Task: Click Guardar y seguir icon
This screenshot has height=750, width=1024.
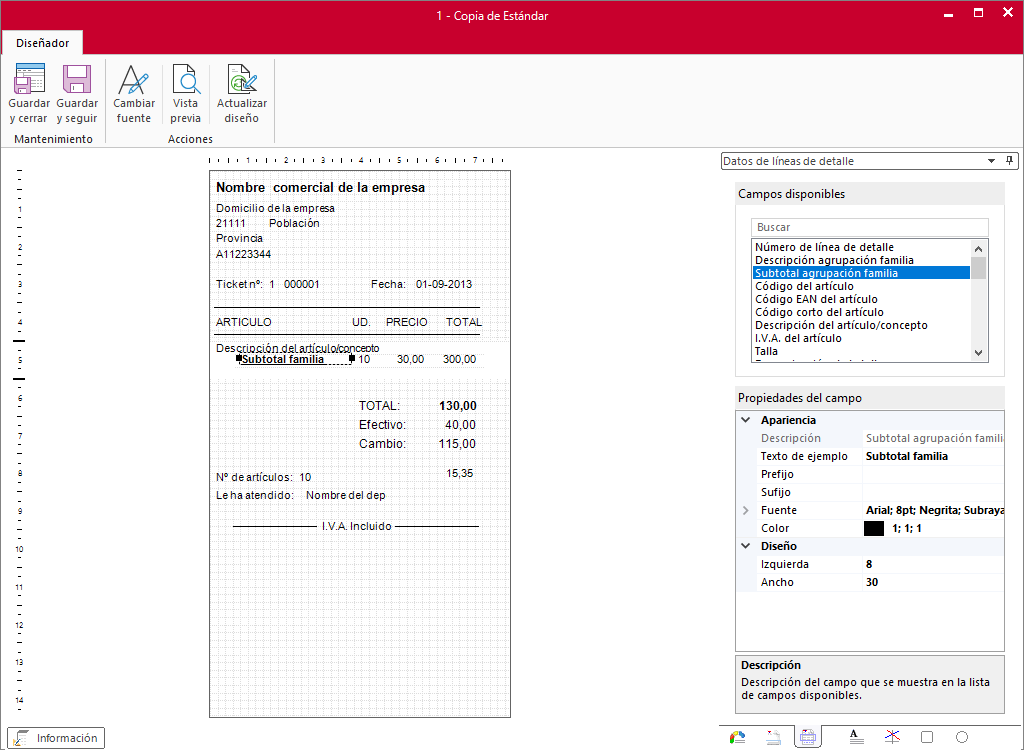Action: [77, 79]
